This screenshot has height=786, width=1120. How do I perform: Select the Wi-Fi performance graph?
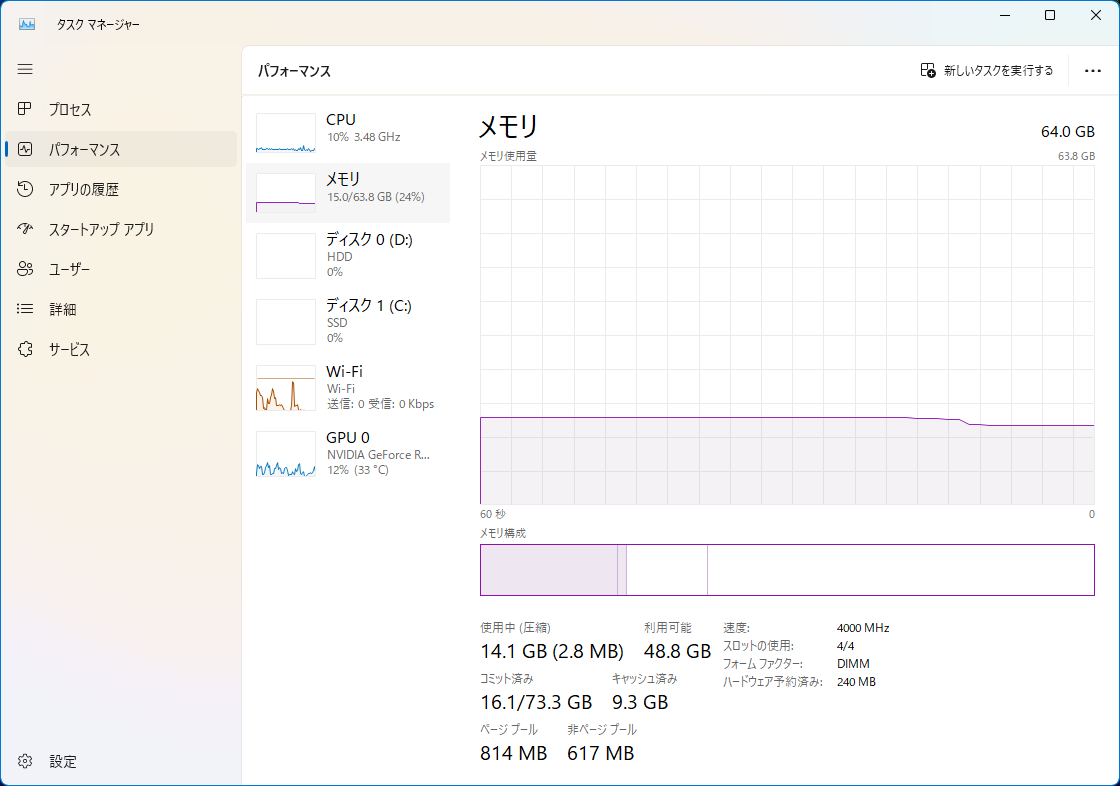tap(345, 387)
